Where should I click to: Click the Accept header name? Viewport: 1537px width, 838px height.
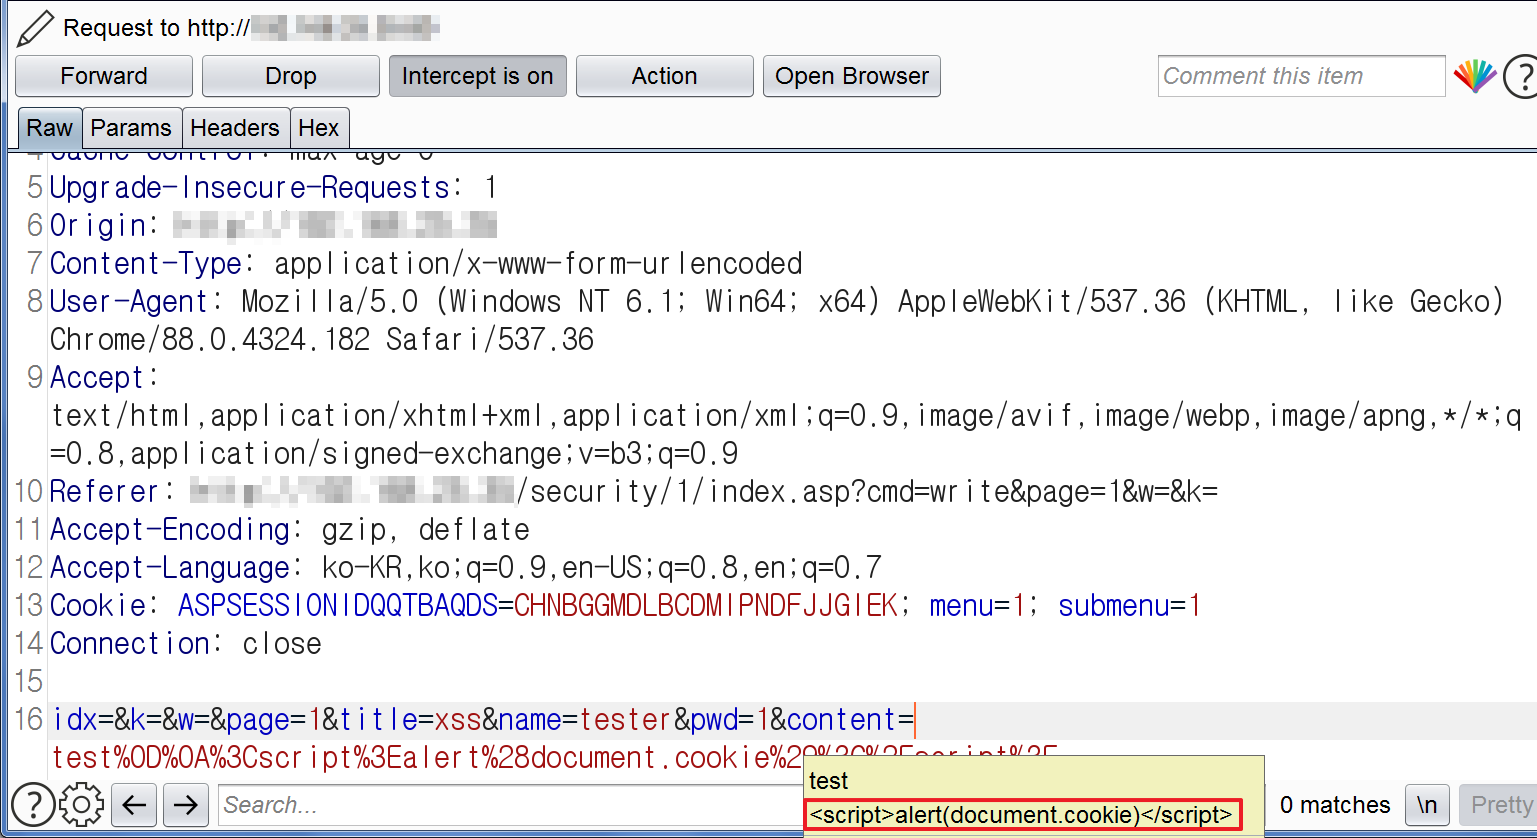[104, 378]
